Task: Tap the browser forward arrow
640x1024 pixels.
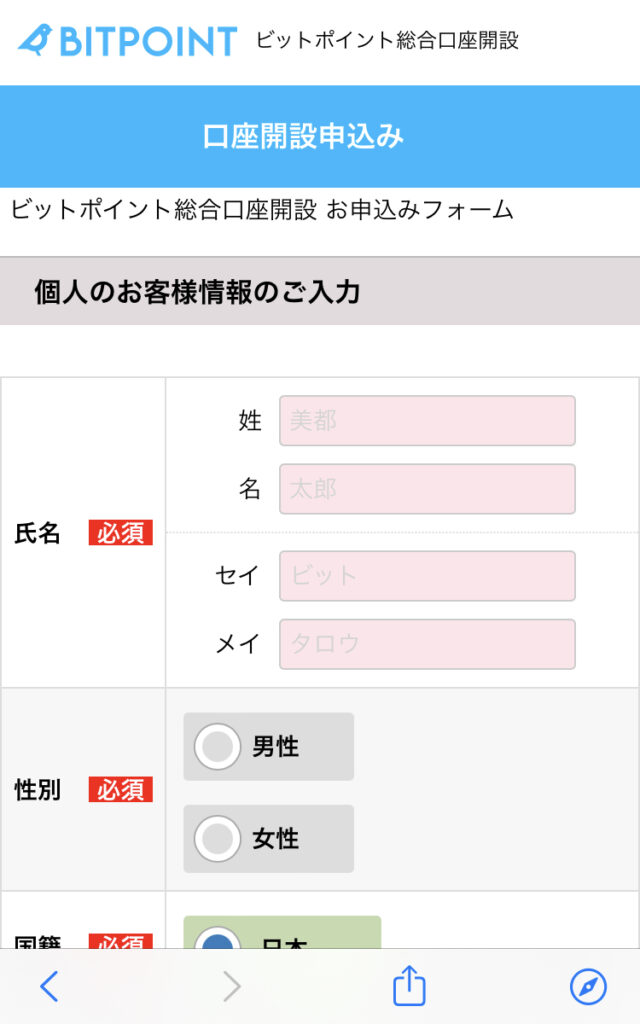Action: (232, 986)
